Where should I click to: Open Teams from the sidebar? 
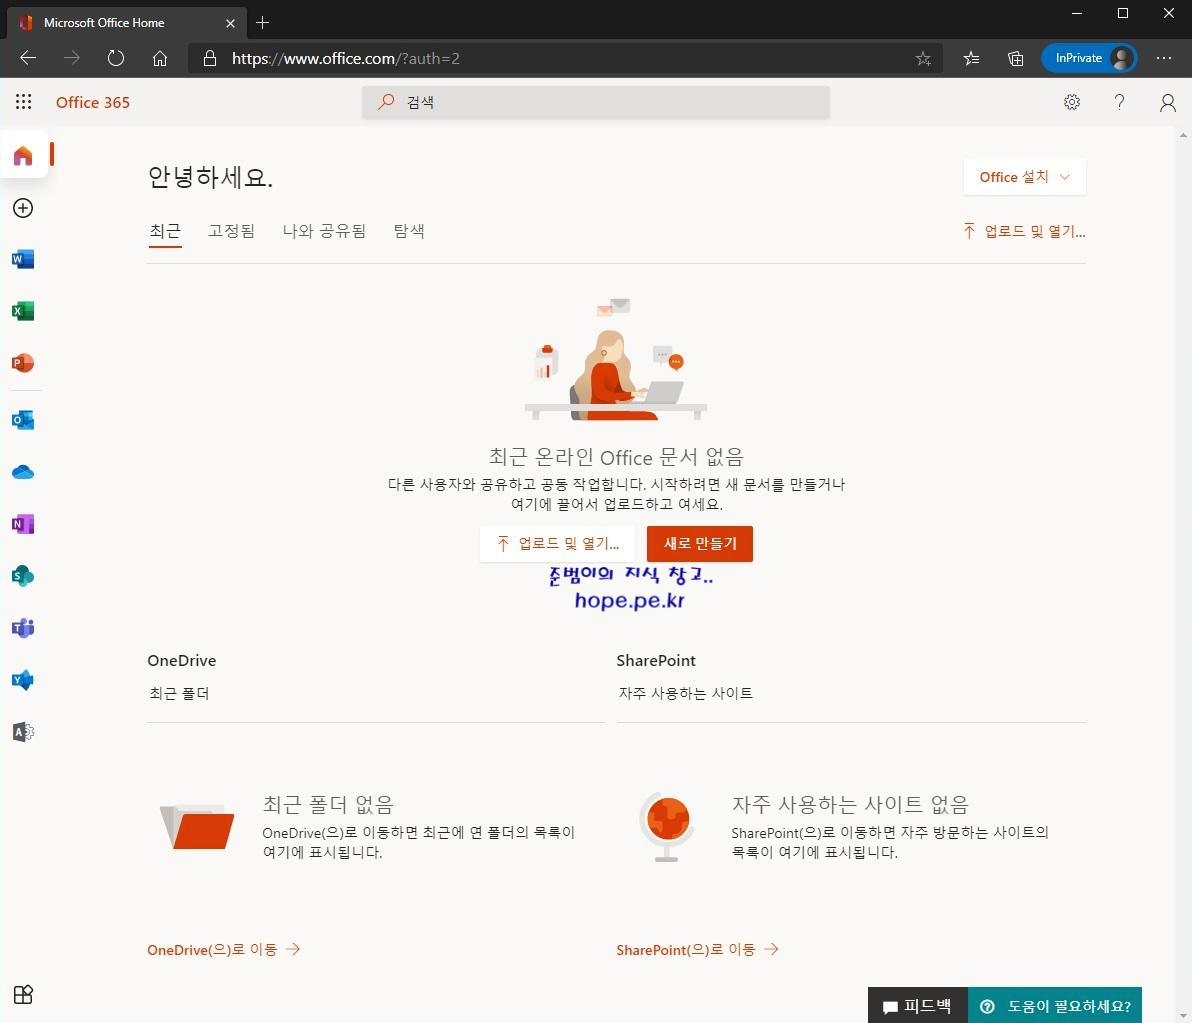23,628
